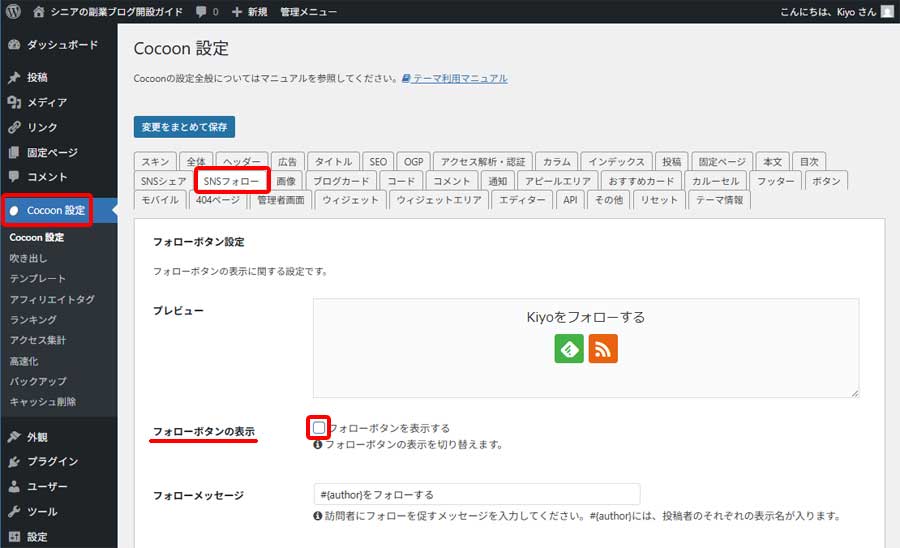Open アクセス集計 submenu item

[37, 340]
